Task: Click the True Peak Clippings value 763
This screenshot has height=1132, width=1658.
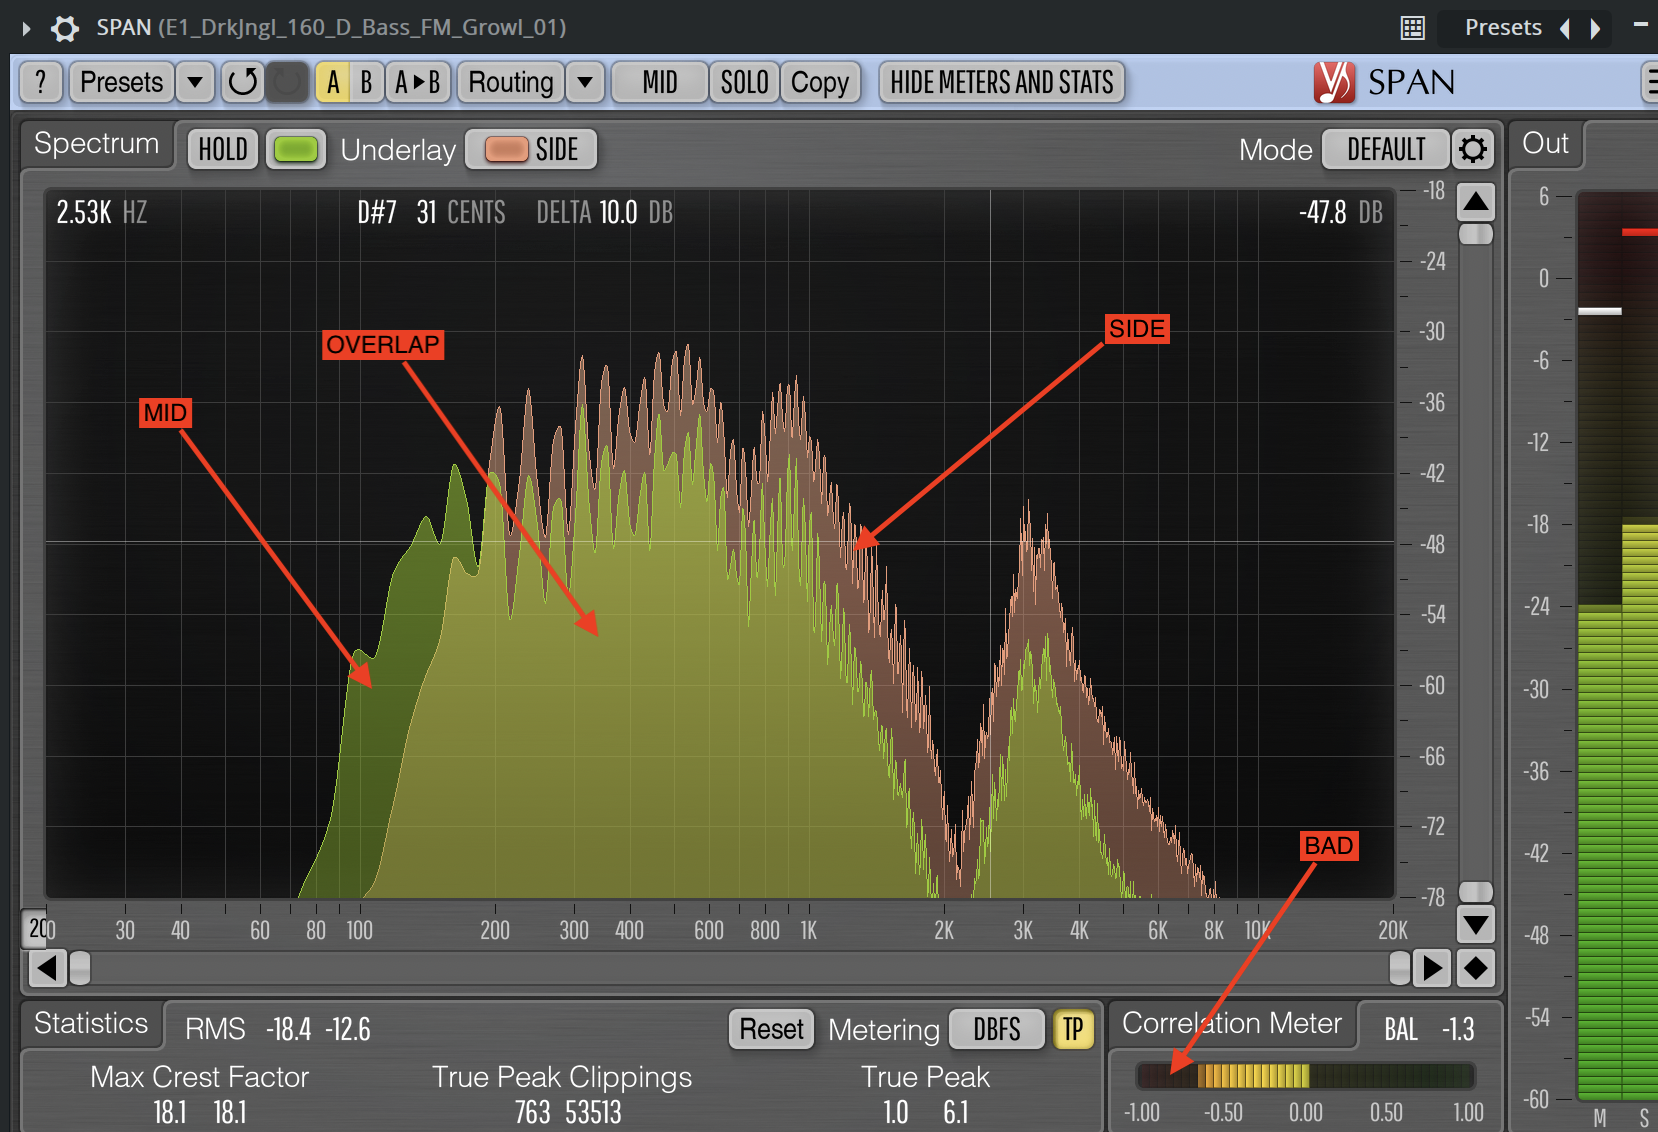Action: tap(532, 1112)
